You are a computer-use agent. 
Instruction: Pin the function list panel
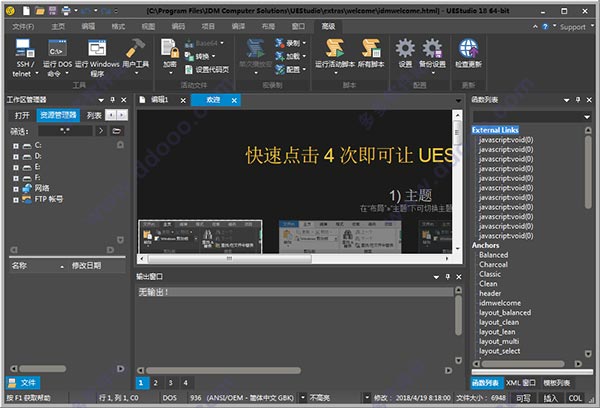point(578,100)
